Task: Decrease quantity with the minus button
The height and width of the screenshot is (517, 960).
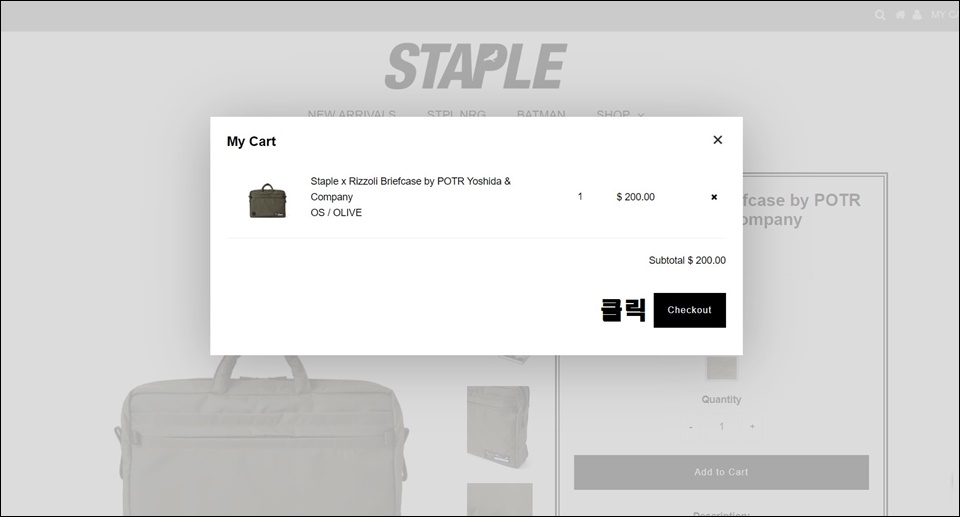Action: pyautogui.click(x=691, y=426)
